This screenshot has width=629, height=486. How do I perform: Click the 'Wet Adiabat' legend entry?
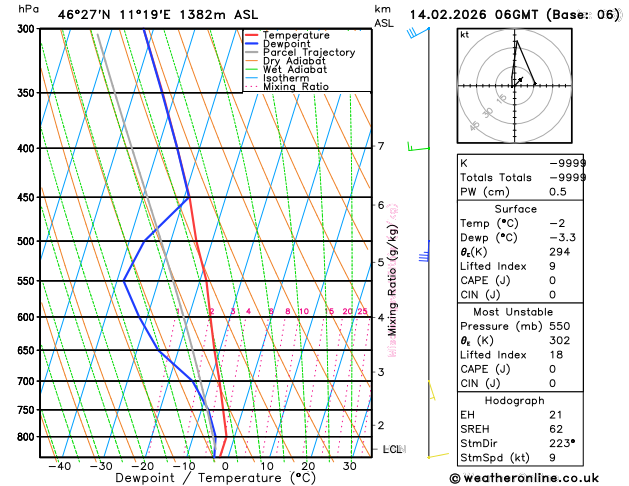(x=295, y=69)
